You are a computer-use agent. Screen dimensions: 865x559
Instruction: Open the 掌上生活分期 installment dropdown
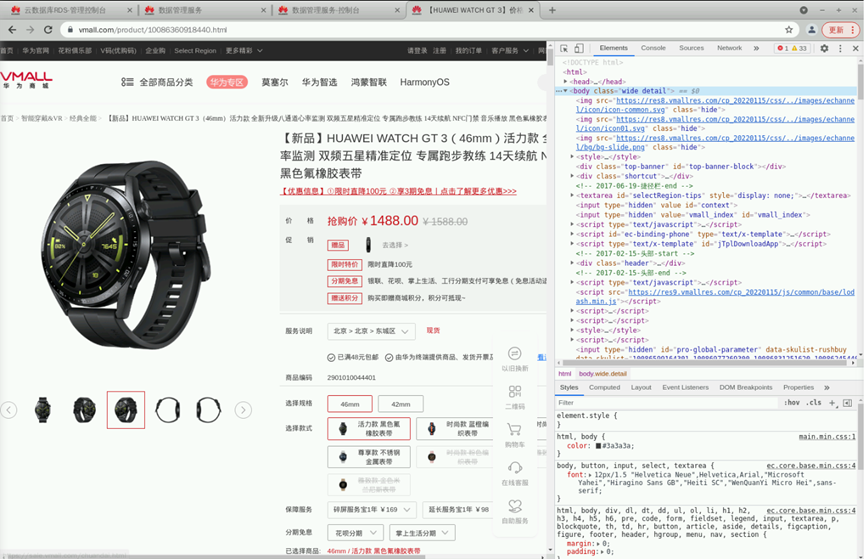click(x=422, y=533)
